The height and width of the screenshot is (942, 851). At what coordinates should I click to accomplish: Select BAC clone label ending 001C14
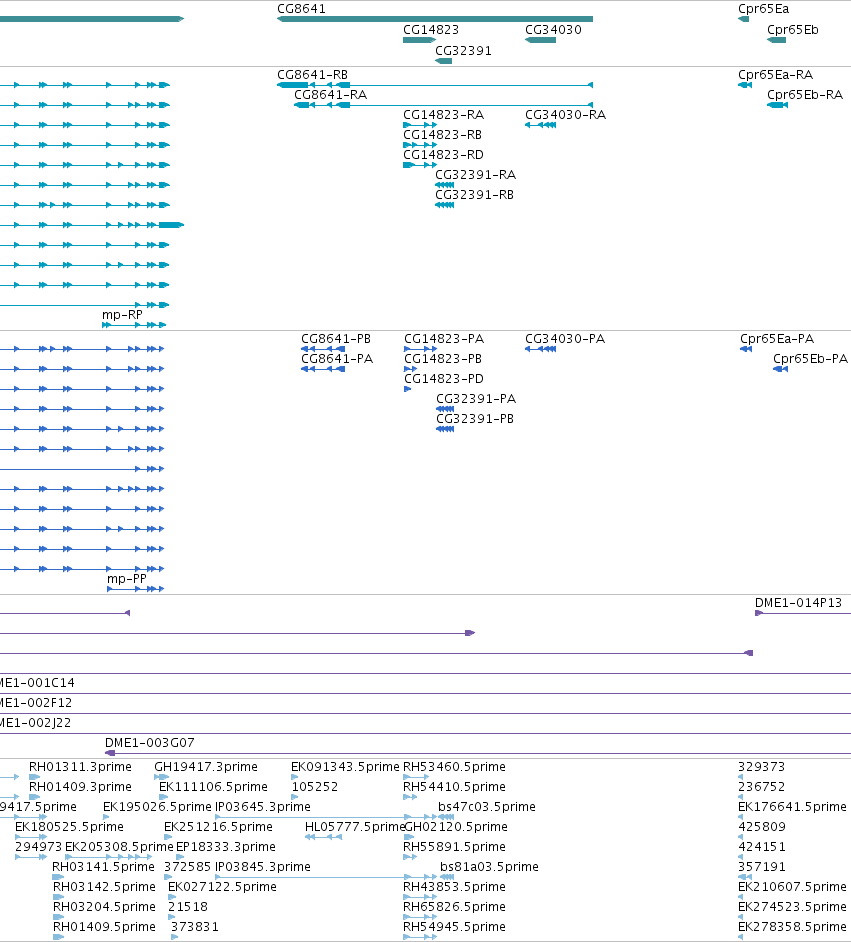[37, 682]
